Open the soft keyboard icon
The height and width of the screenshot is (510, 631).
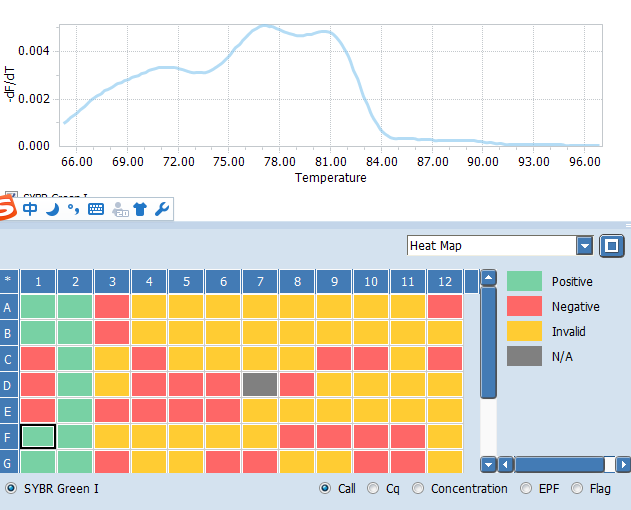point(96,209)
